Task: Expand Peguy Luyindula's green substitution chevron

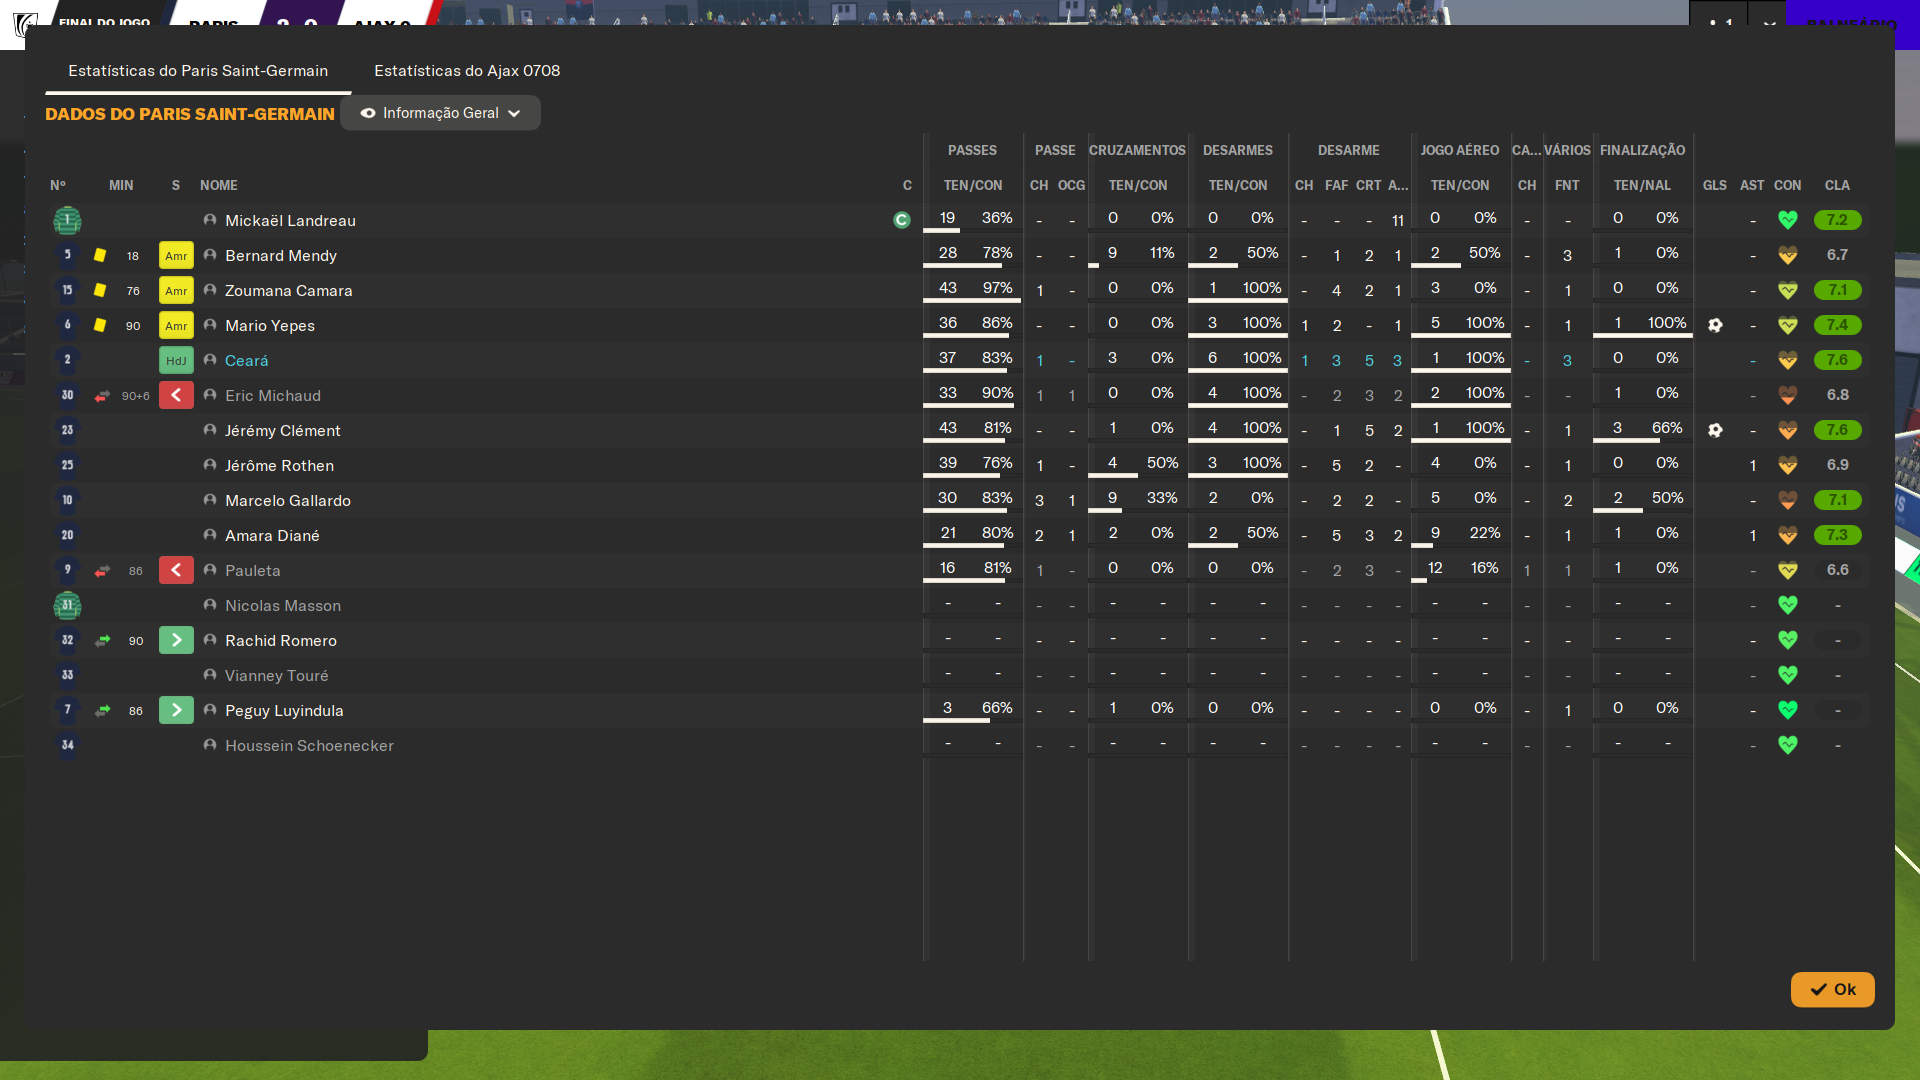Action: 176,710
